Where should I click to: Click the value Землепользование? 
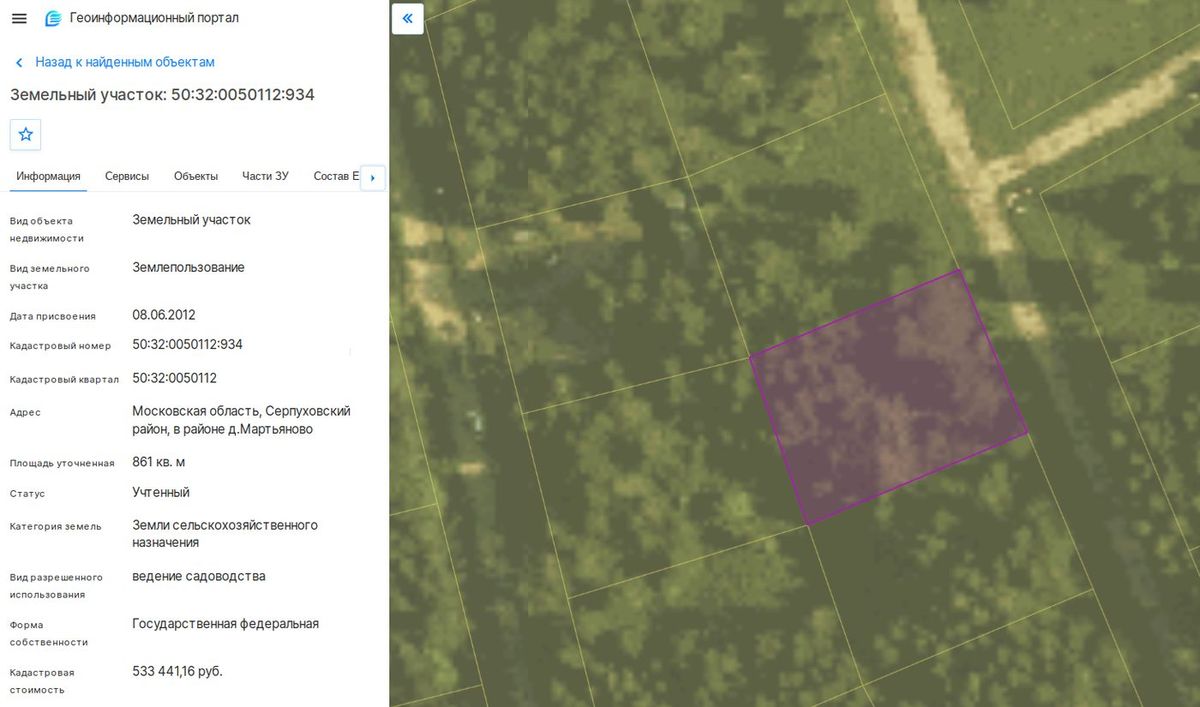click(188, 267)
